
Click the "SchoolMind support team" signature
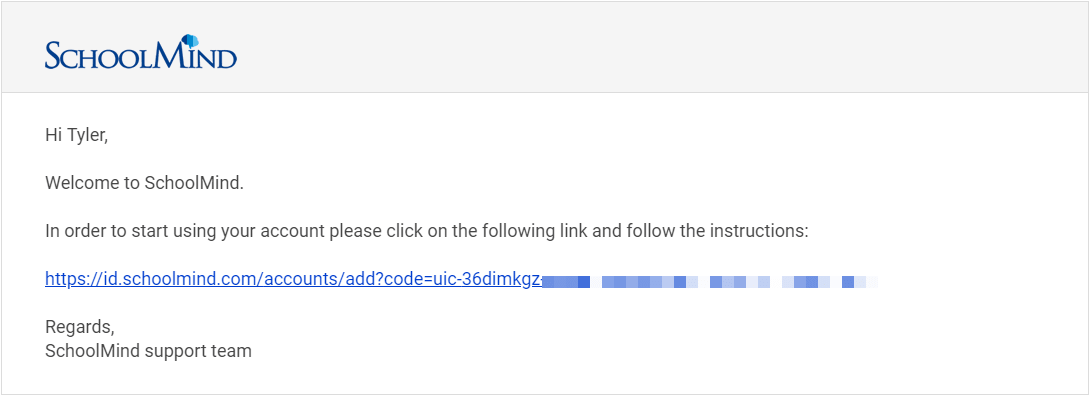[x=148, y=351]
